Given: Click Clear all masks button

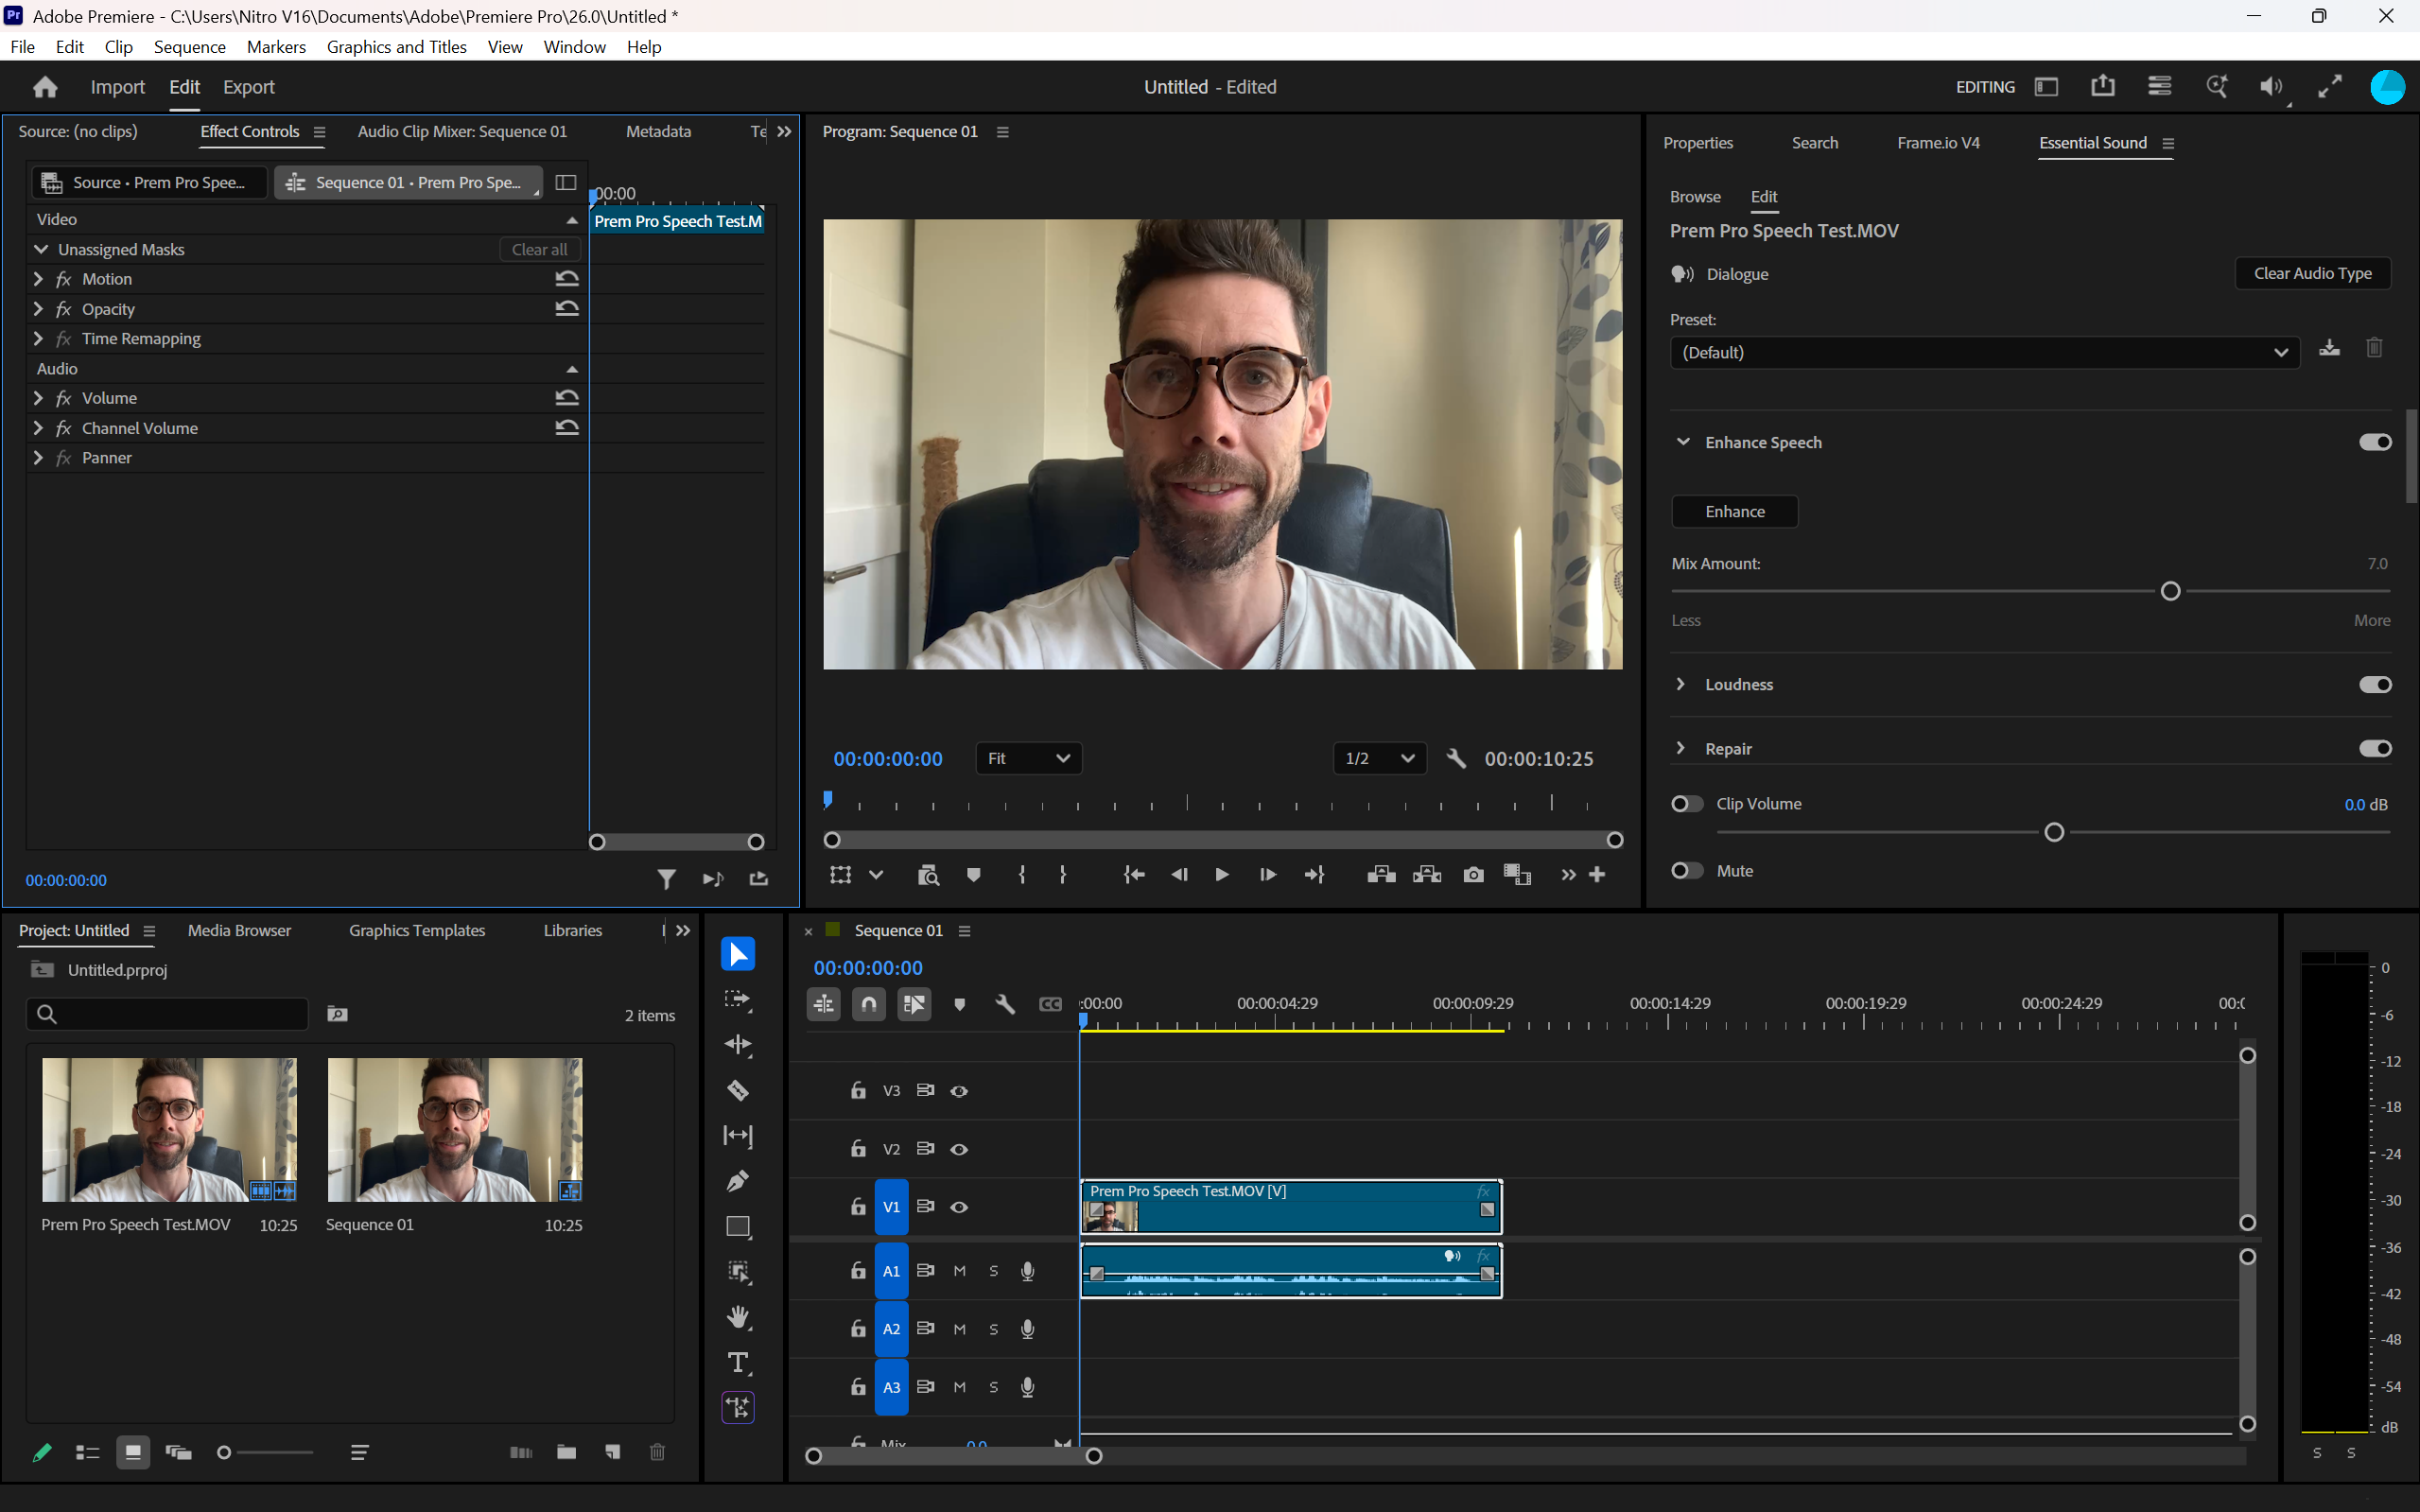Looking at the screenshot, I should click(539, 249).
